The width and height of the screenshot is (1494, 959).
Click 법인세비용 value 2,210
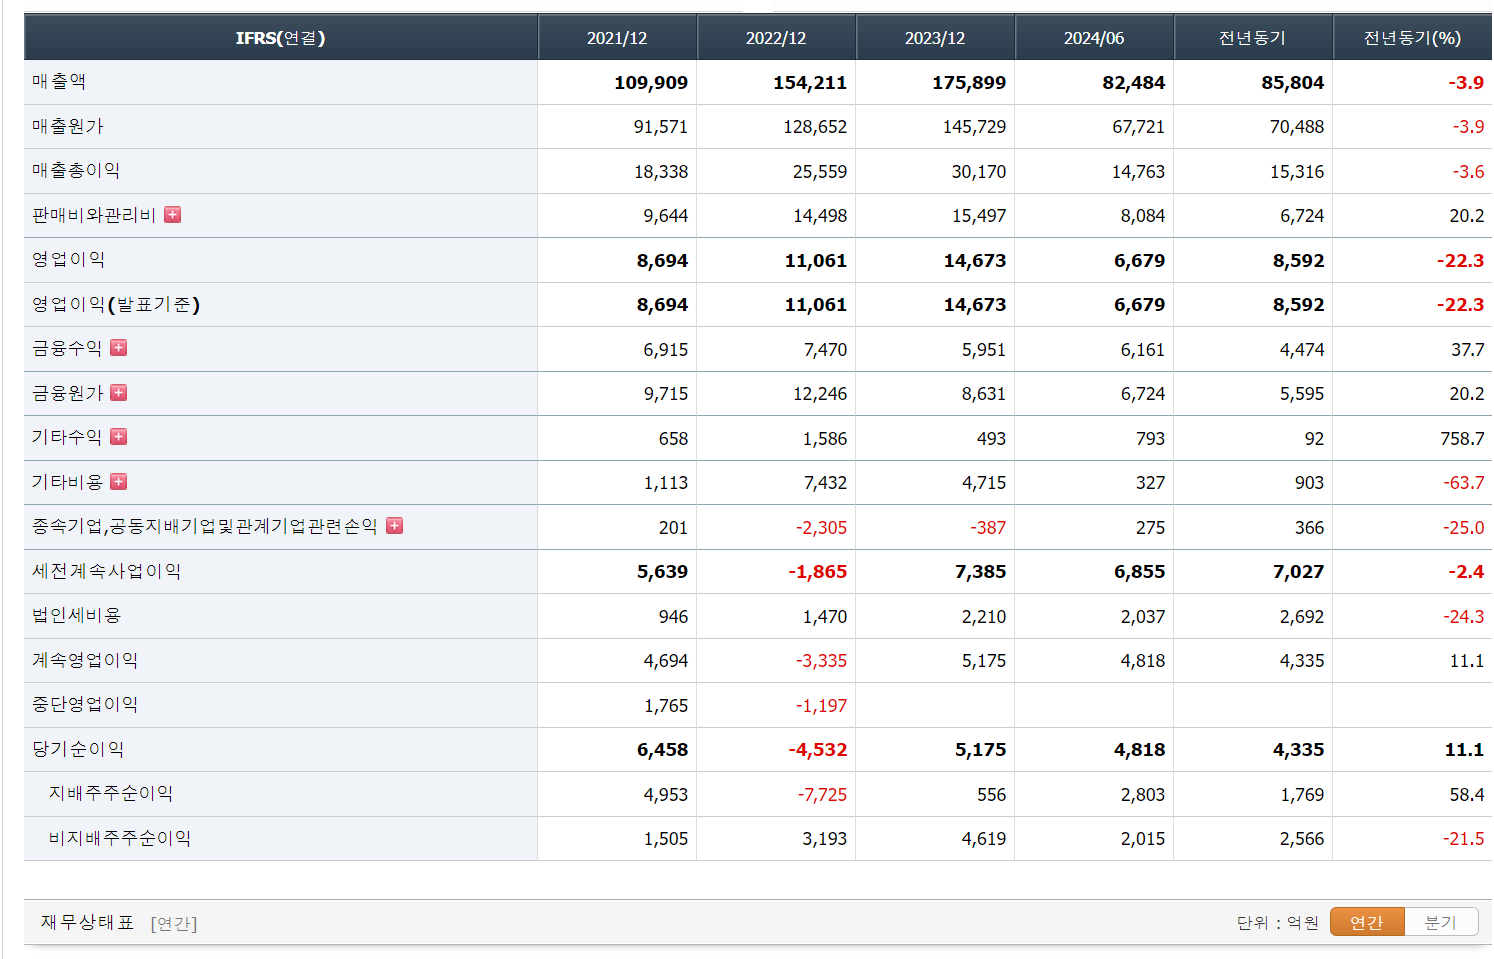[x=984, y=617]
